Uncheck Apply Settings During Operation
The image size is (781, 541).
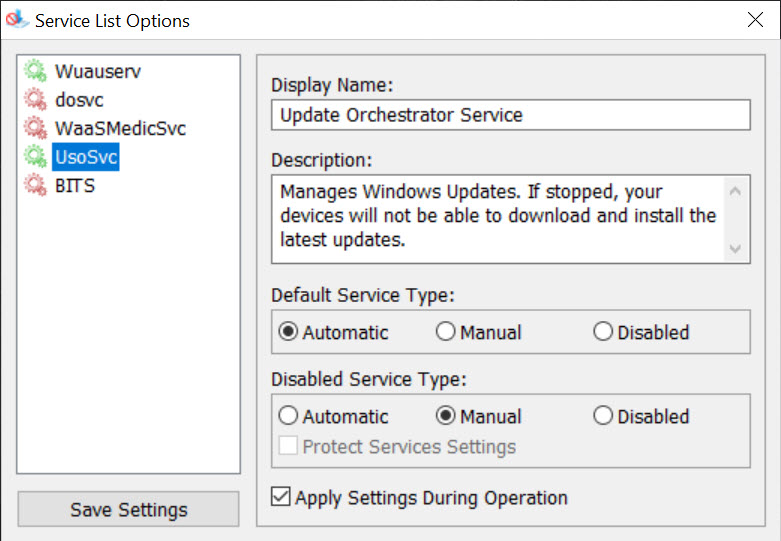[281, 497]
